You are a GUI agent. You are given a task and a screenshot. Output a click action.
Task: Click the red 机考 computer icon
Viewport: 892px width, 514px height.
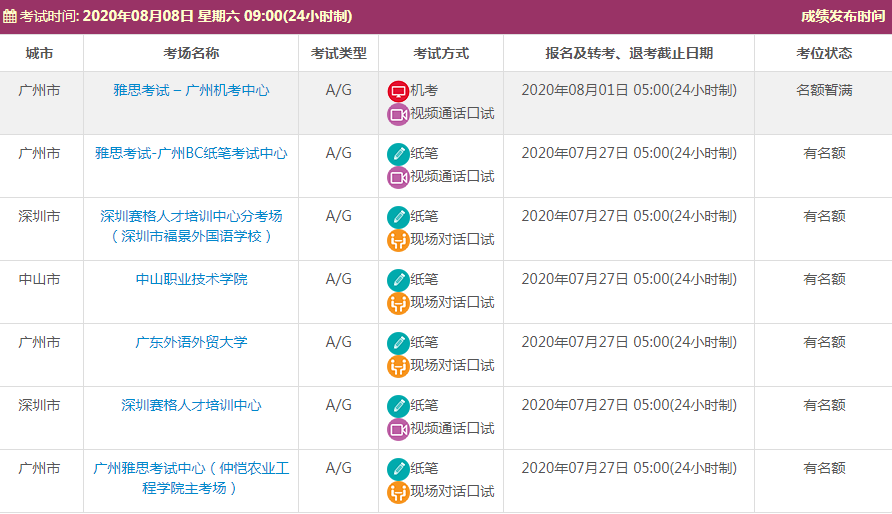coord(398,91)
